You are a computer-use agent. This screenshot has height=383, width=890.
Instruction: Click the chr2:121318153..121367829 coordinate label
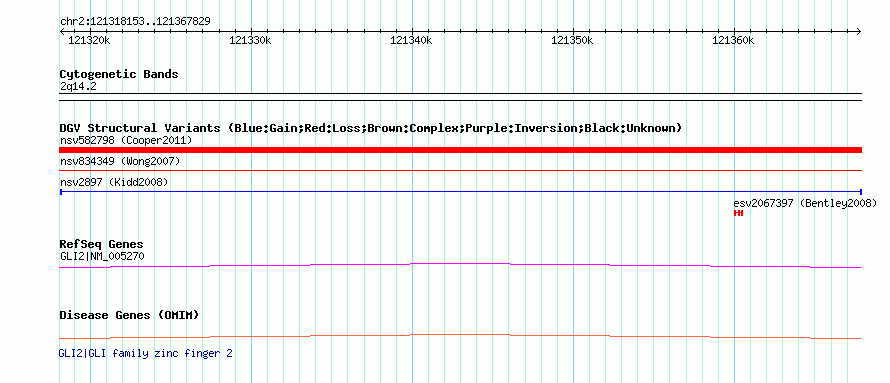coord(135,22)
